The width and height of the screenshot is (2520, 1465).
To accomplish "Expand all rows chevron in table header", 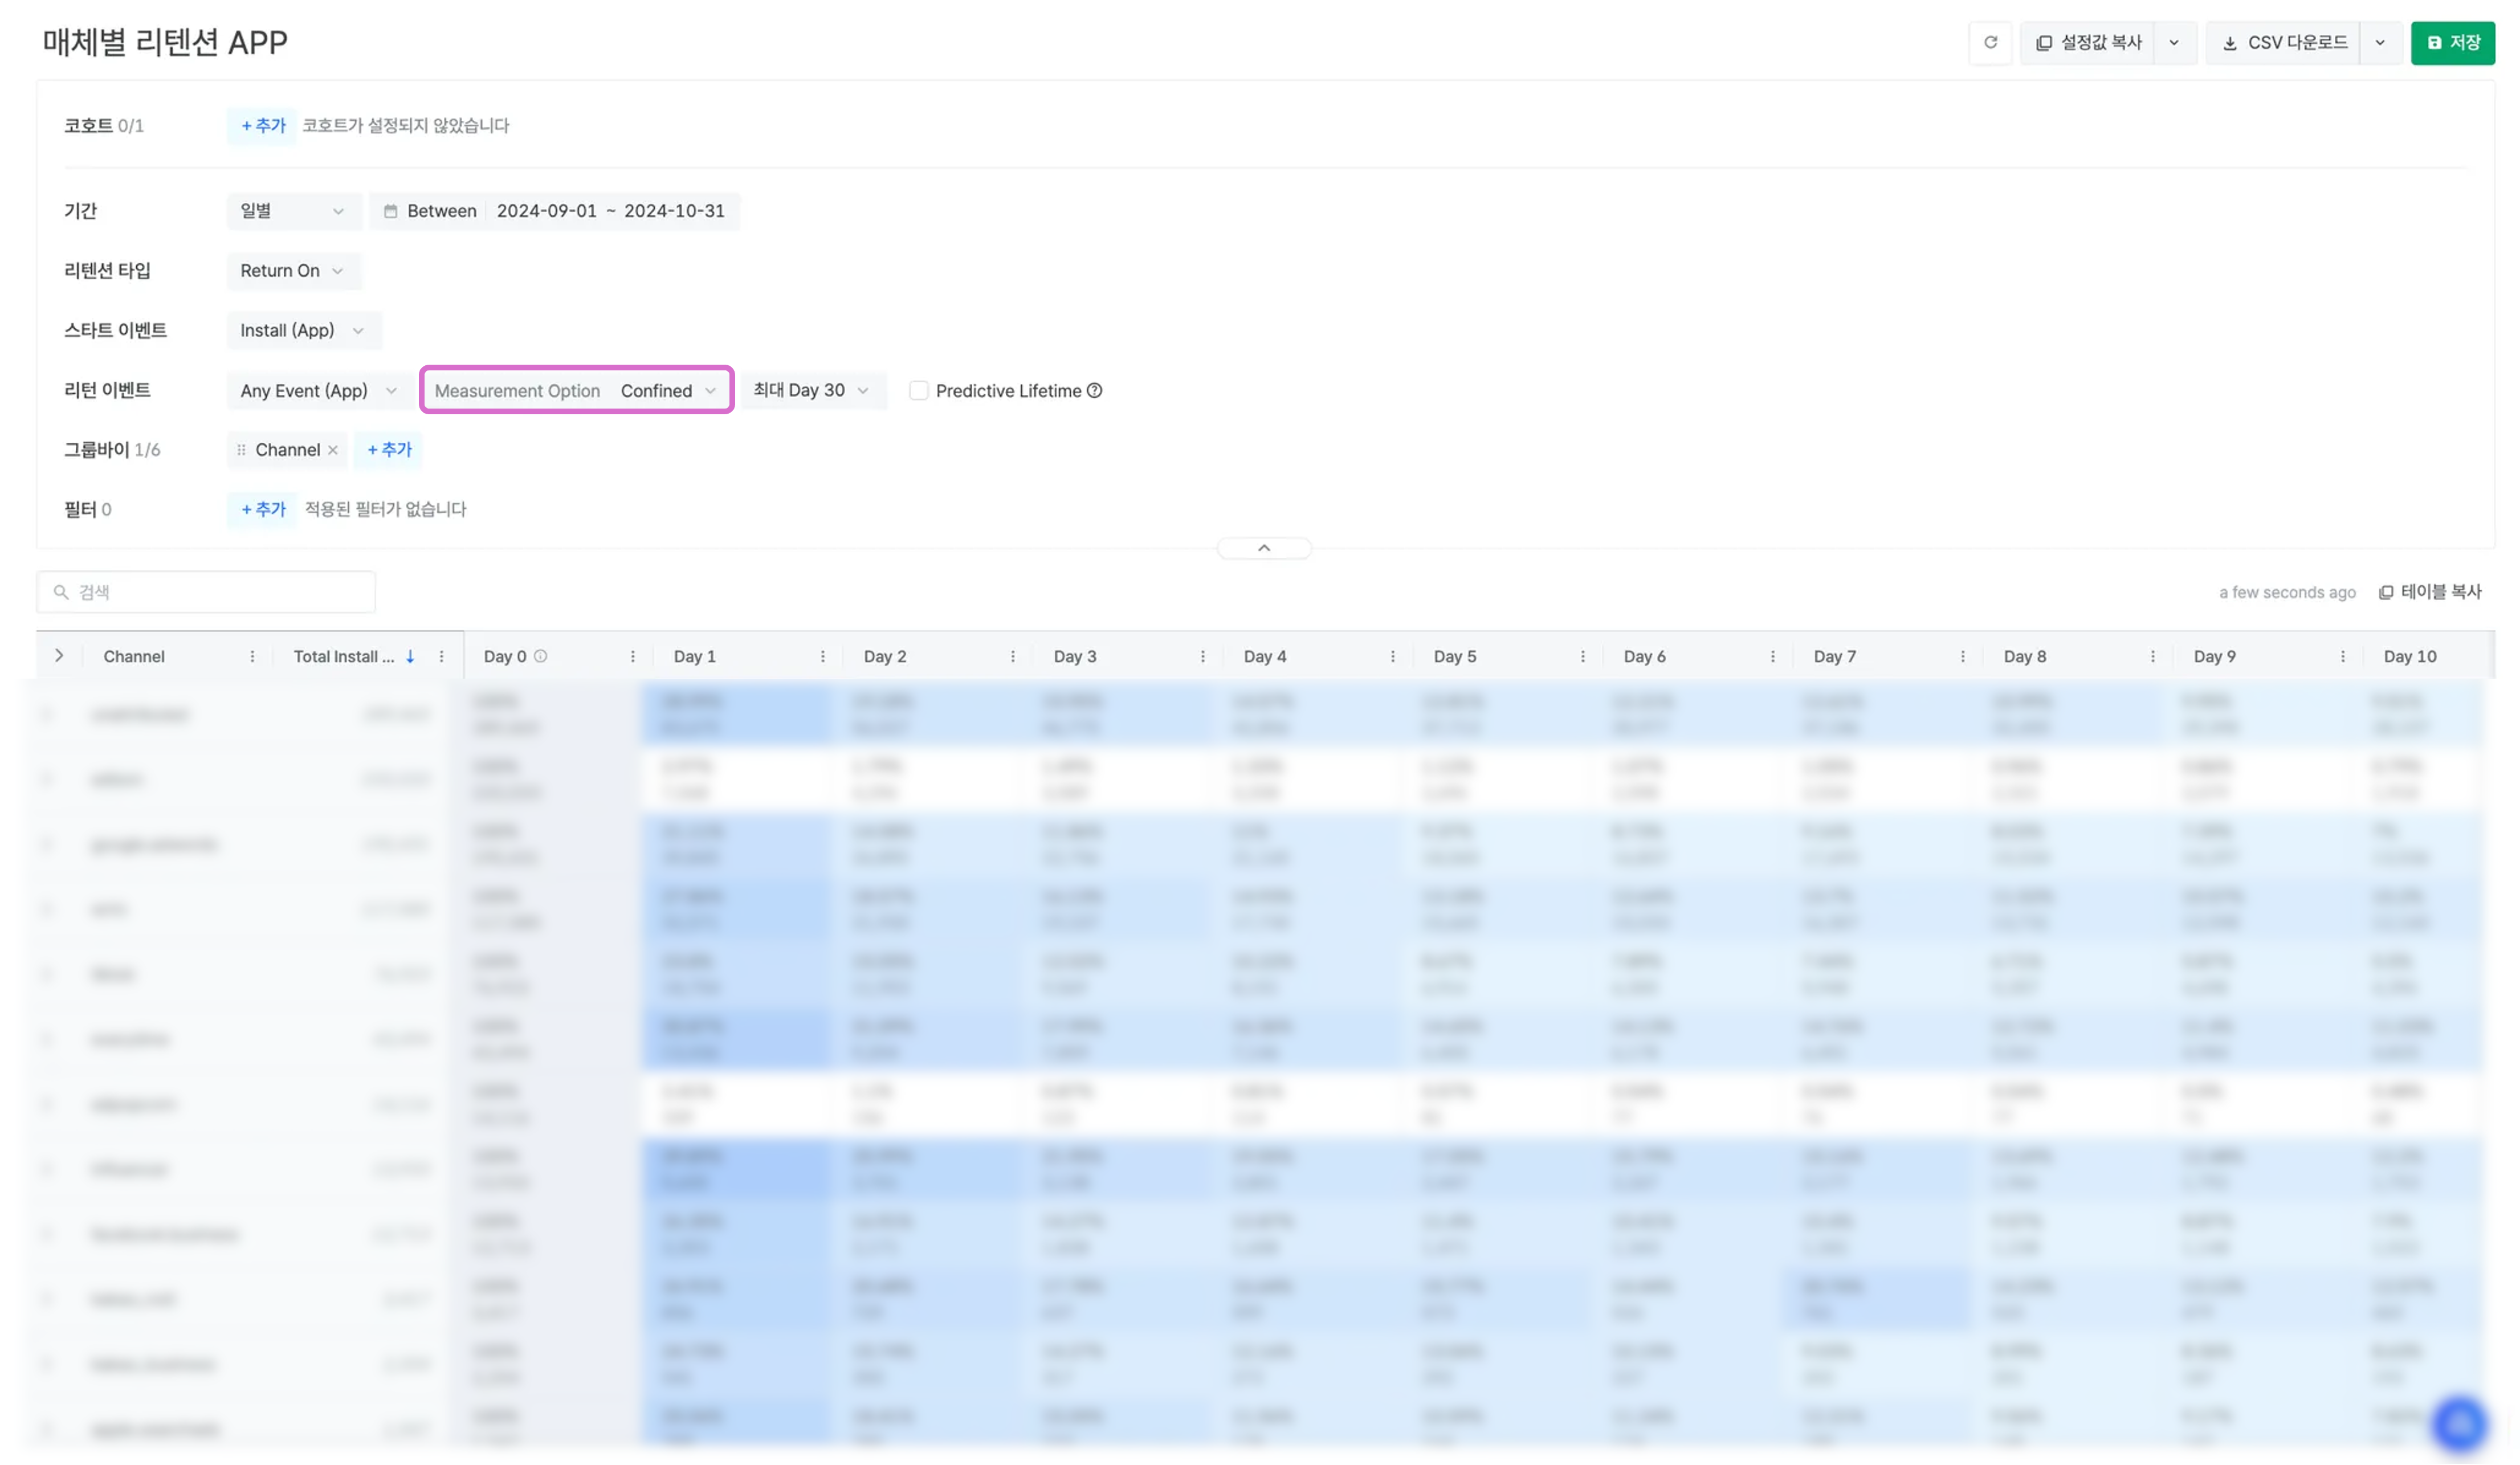I will point(59,656).
